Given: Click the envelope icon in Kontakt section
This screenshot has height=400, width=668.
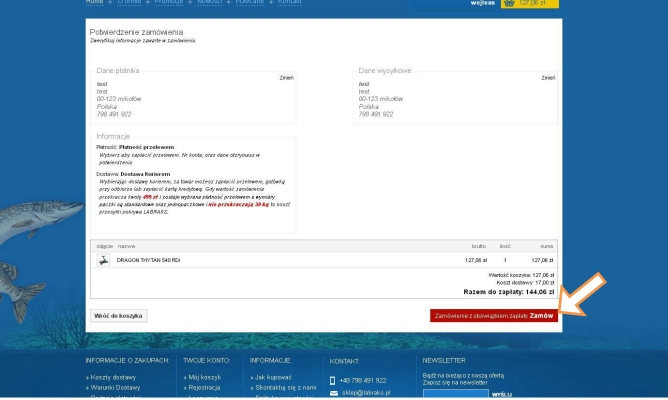Looking at the screenshot, I should click(334, 393).
